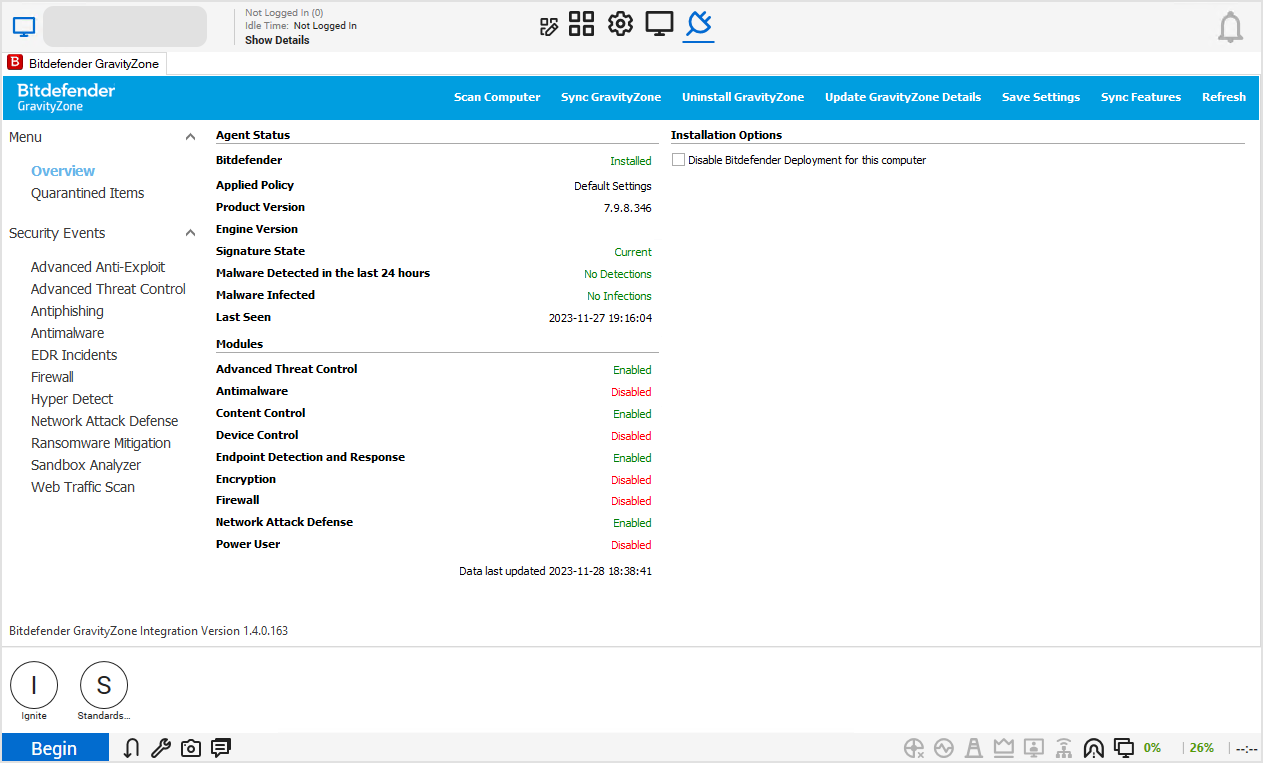This screenshot has width=1263, height=763.
Task: Take a screenshot with the camera icon
Action: pyautogui.click(x=191, y=747)
